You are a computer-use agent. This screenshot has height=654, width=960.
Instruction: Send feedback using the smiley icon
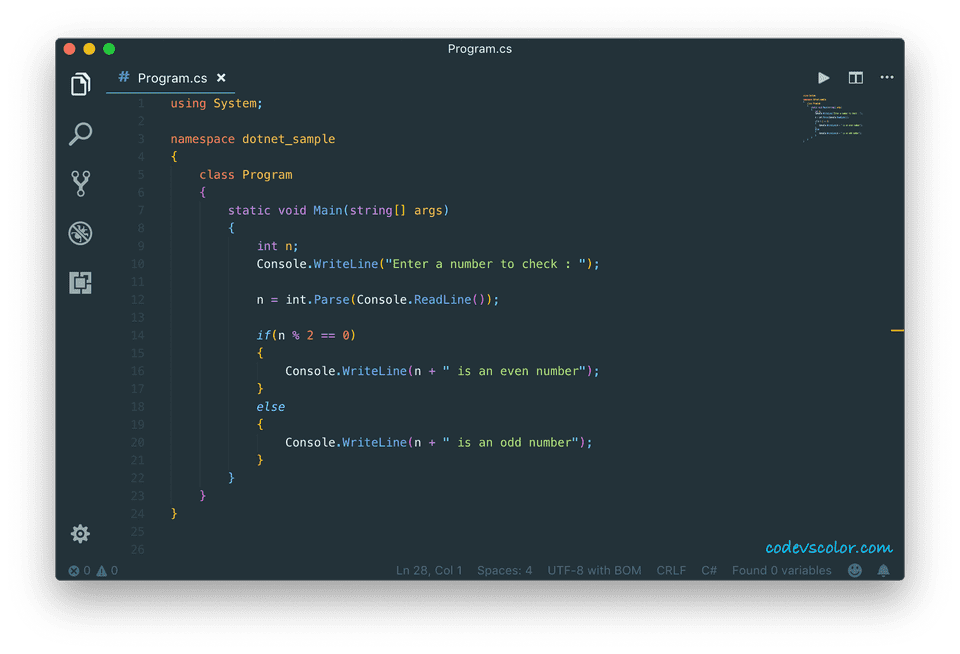pyautogui.click(x=855, y=570)
